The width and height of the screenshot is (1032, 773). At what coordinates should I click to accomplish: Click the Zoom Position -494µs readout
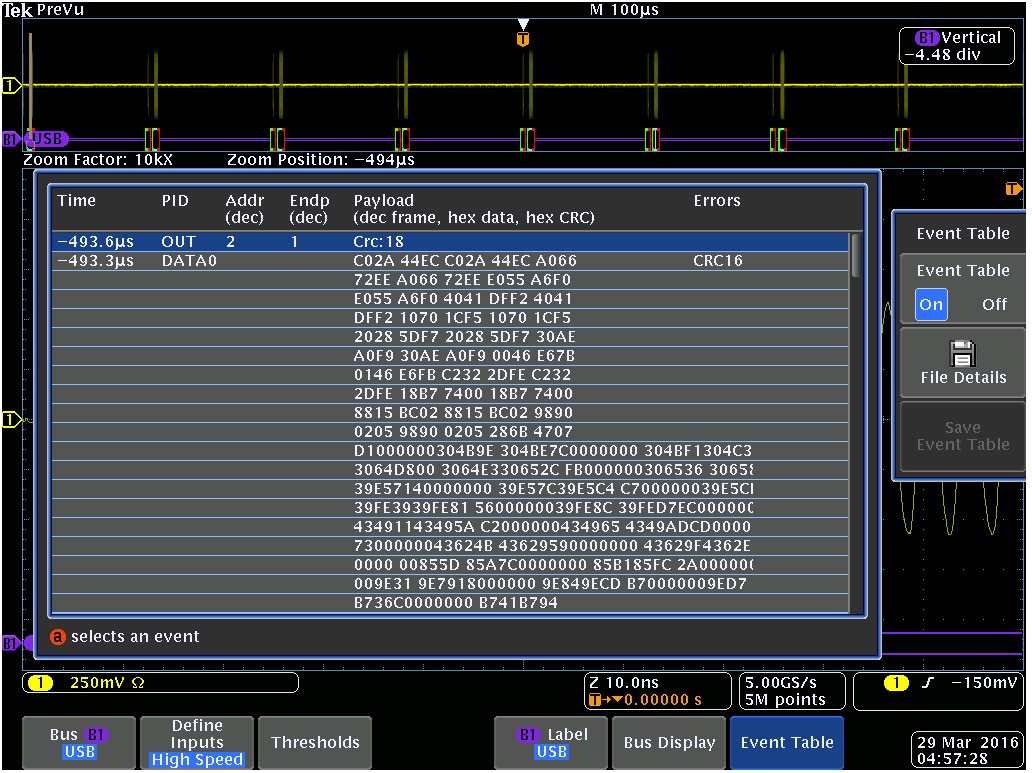321,159
